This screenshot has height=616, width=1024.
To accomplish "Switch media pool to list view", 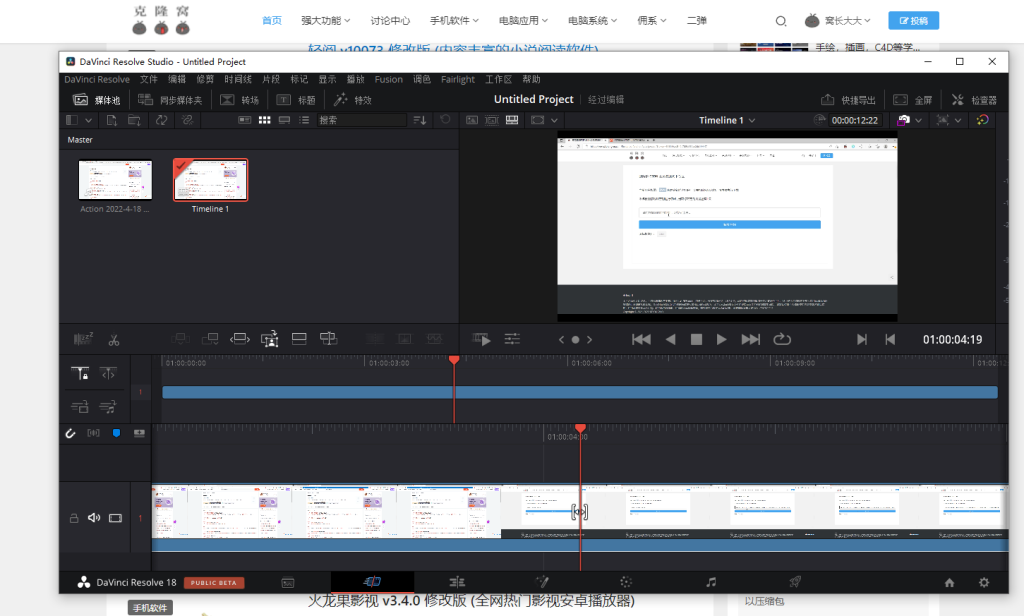I will (x=304, y=120).
